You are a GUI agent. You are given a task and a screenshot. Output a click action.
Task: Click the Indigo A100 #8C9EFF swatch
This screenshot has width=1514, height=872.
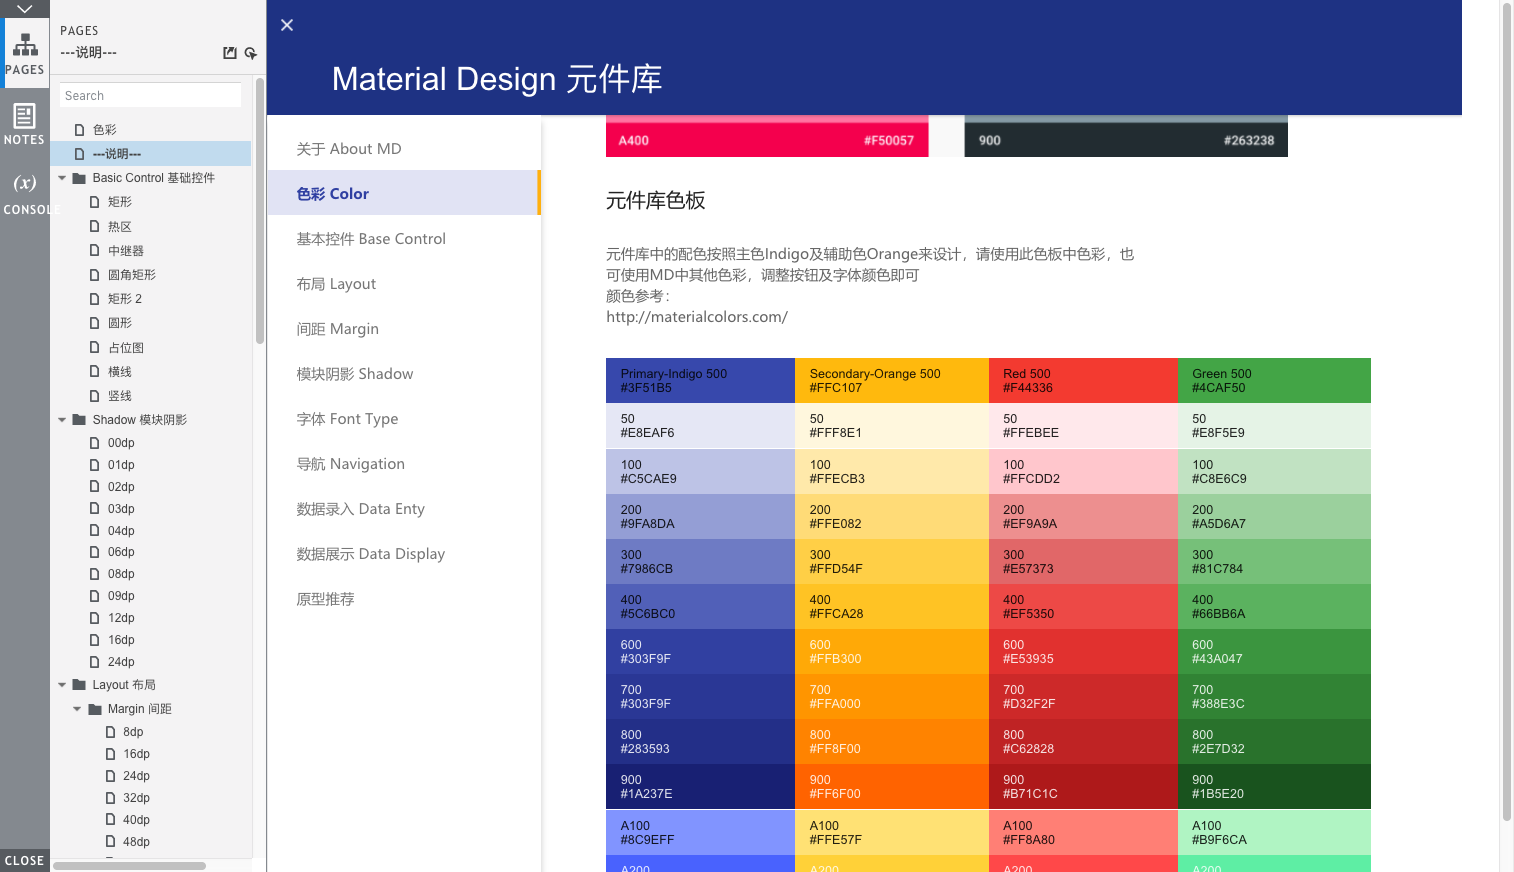700,832
